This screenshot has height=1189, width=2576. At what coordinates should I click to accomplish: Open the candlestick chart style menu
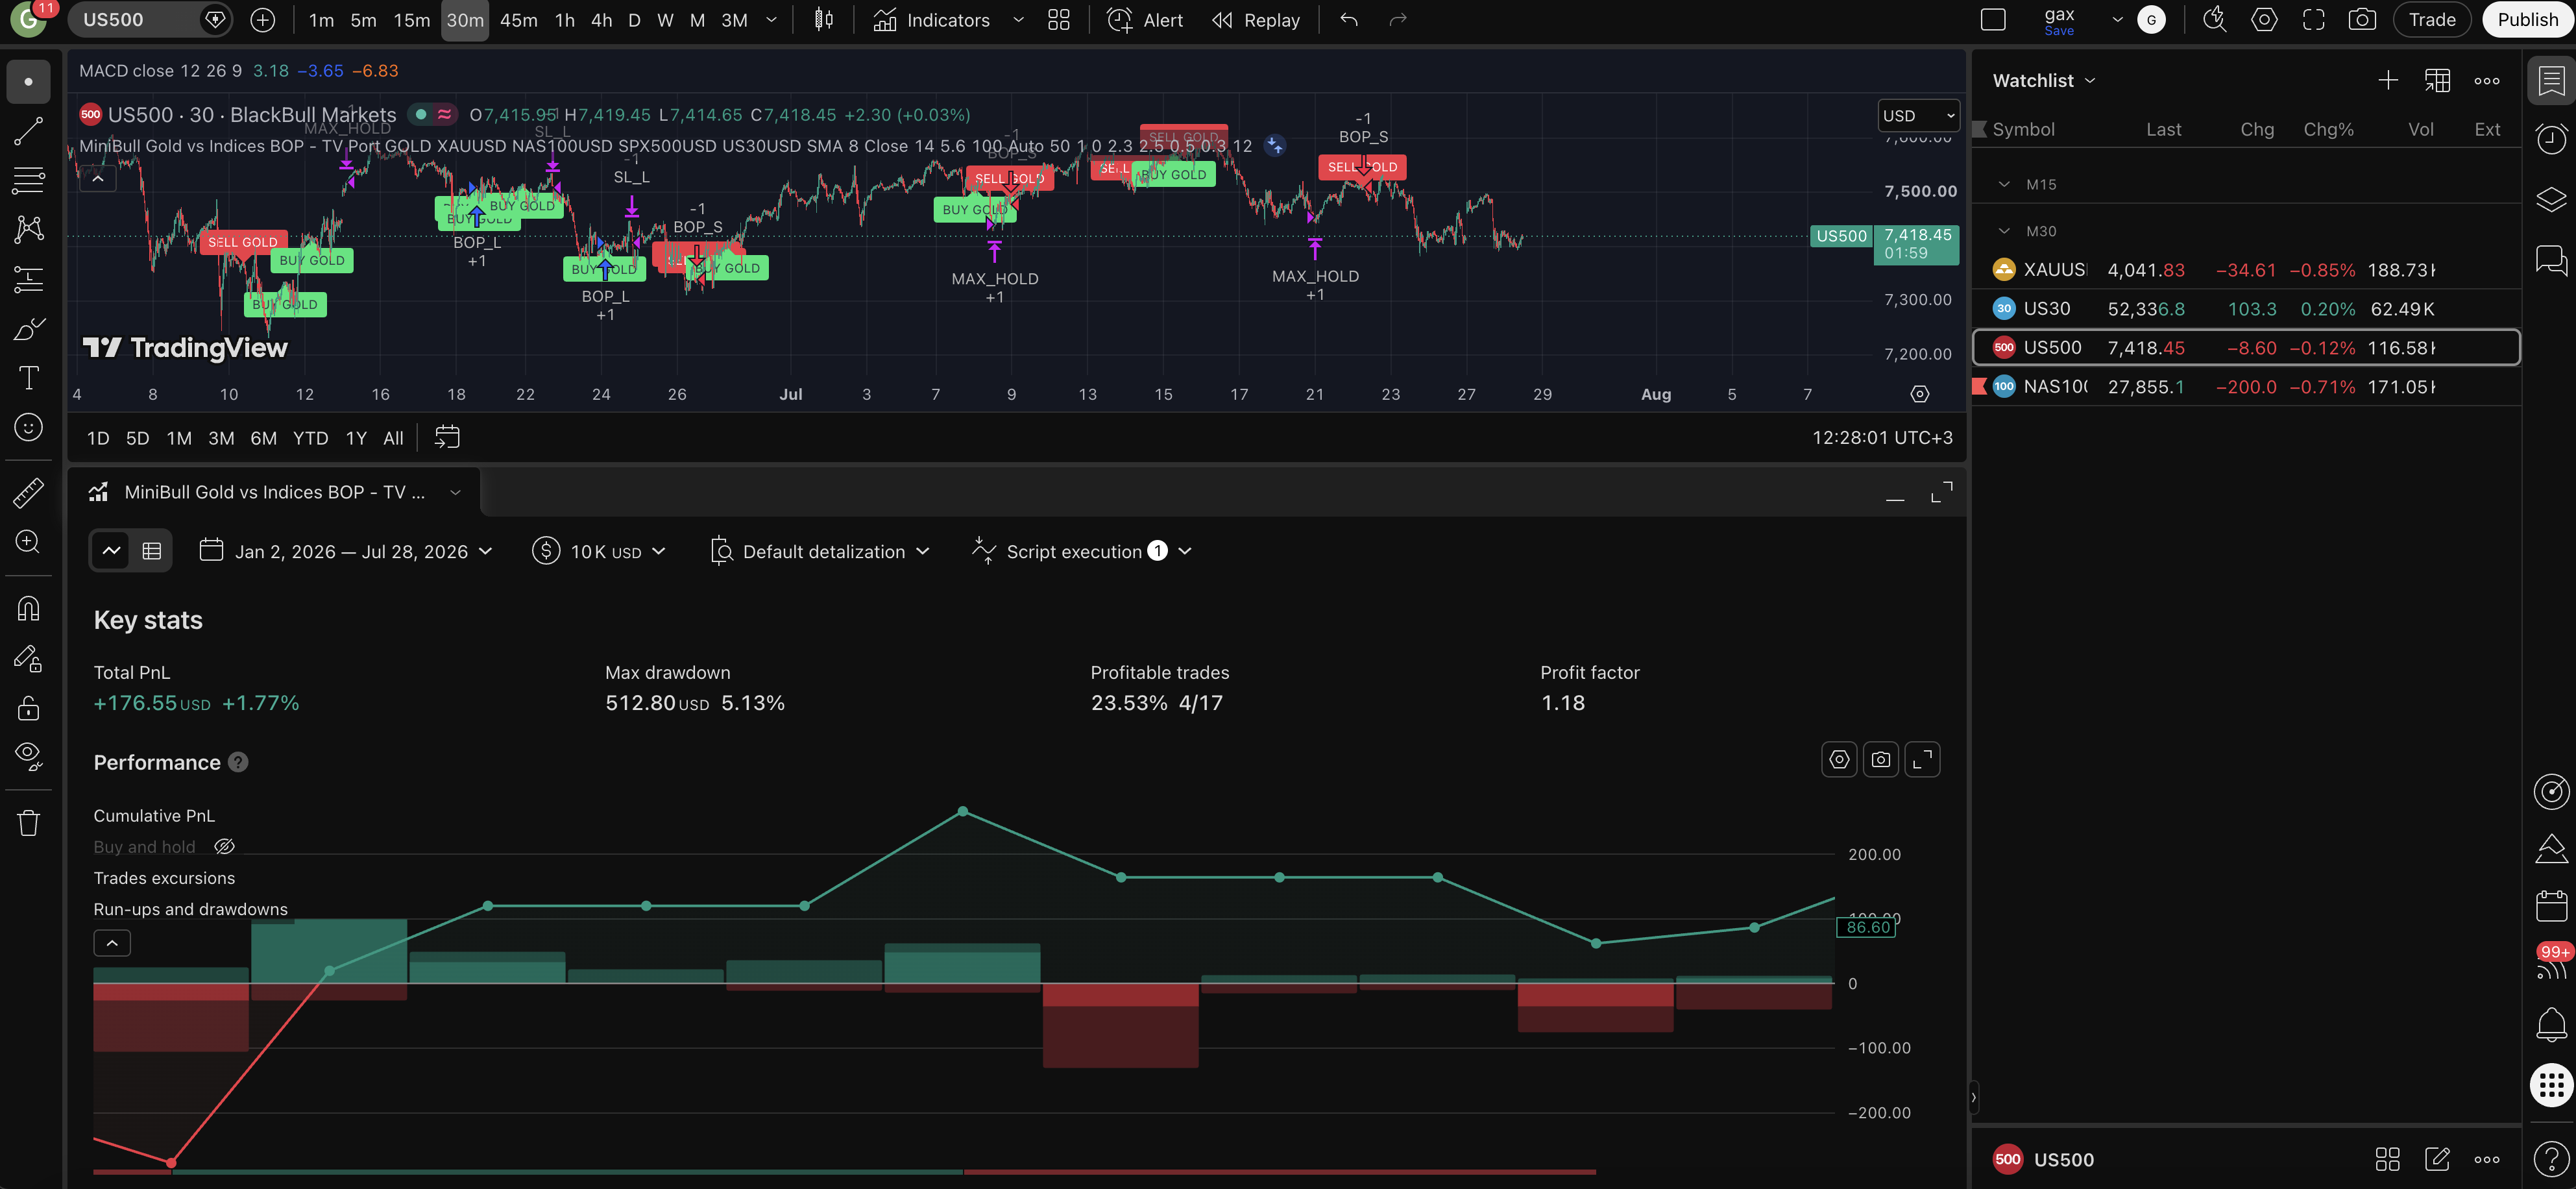click(824, 20)
